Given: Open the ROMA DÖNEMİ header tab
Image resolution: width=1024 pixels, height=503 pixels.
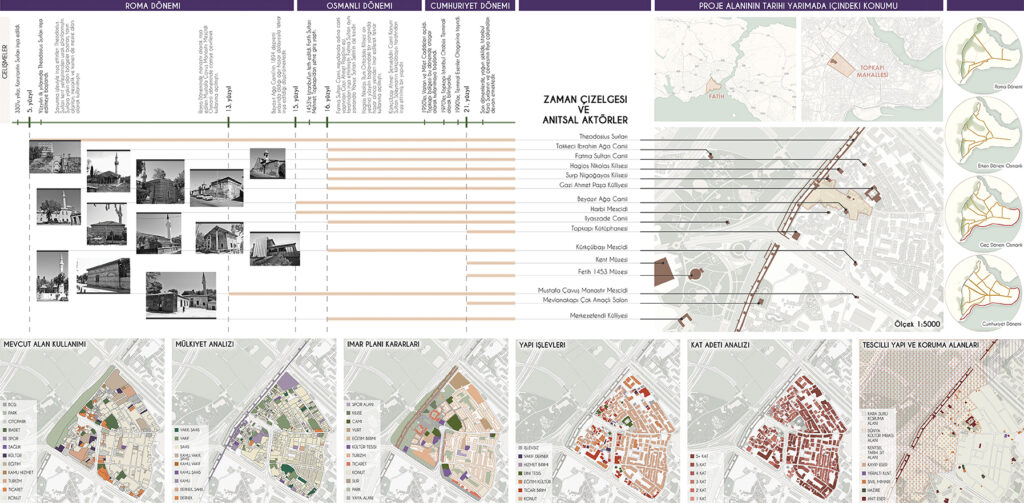Looking at the screenshot, I should pyautogui.click(x=151, y=5).
